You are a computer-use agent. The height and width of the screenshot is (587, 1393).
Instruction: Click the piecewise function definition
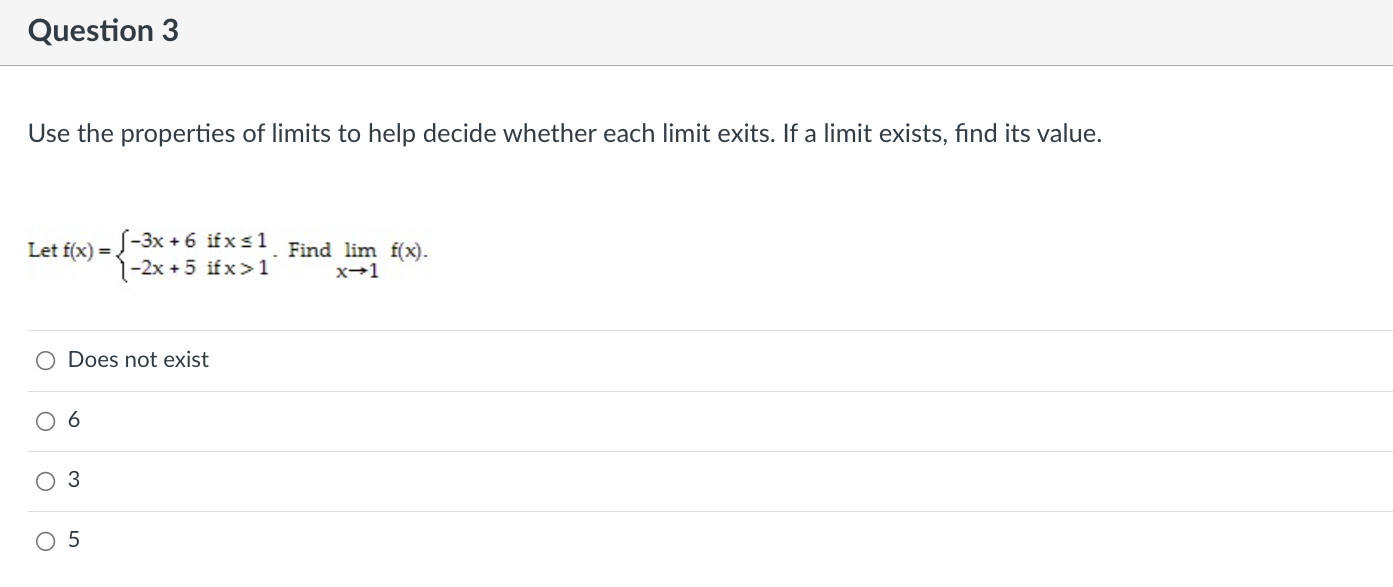[x=150, y=250]
